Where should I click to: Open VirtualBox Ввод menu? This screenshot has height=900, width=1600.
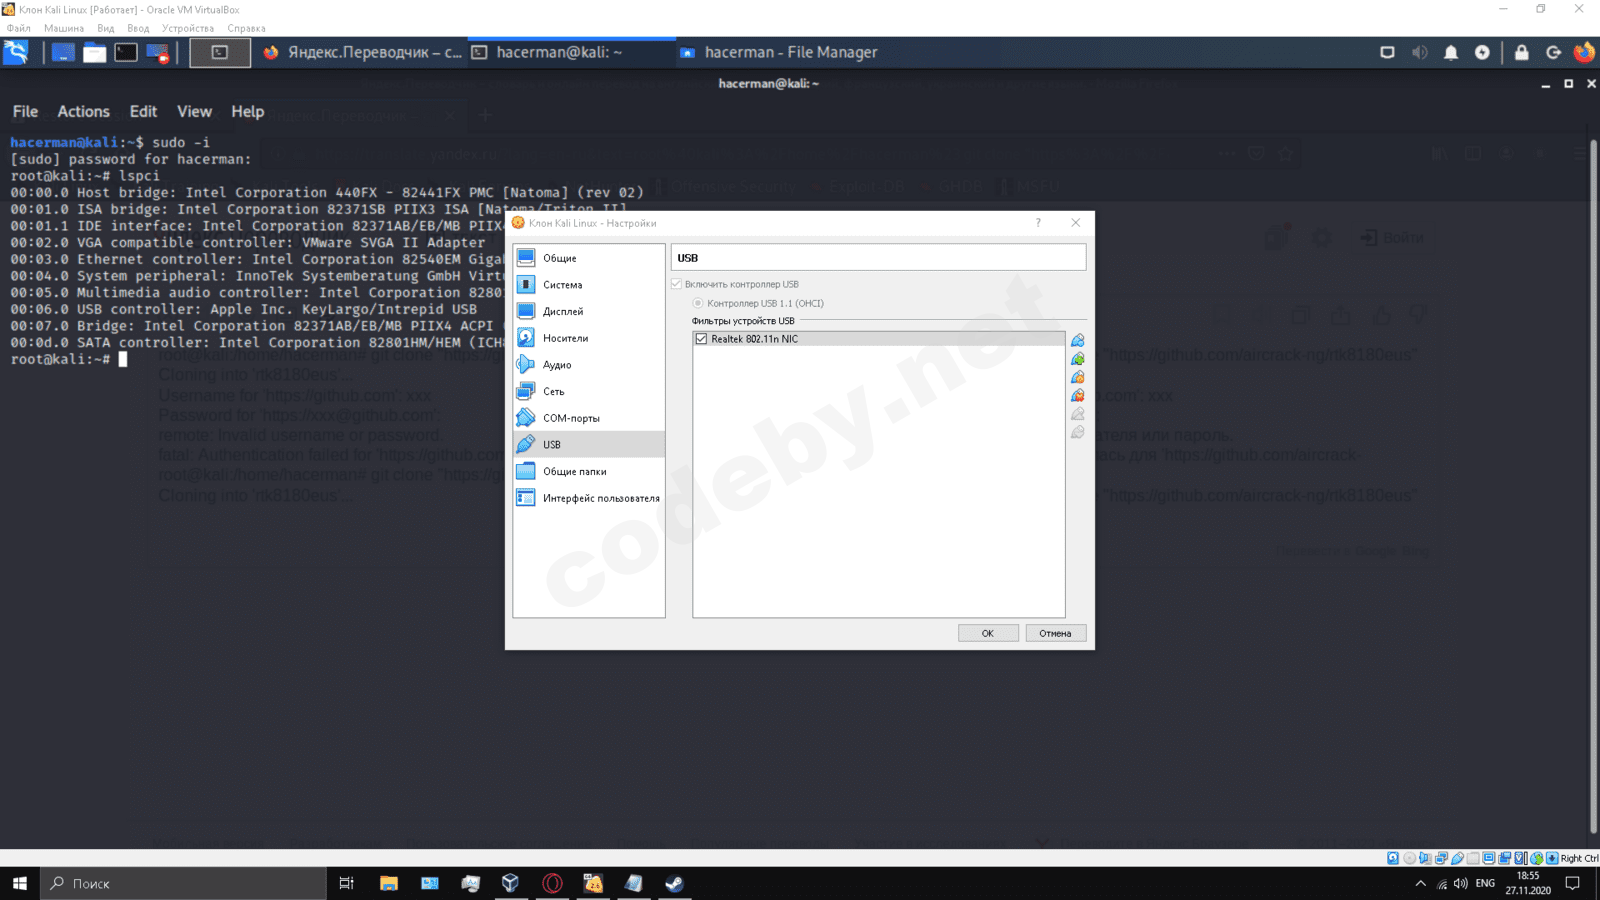pyautogui.click(x=138, y=28)
